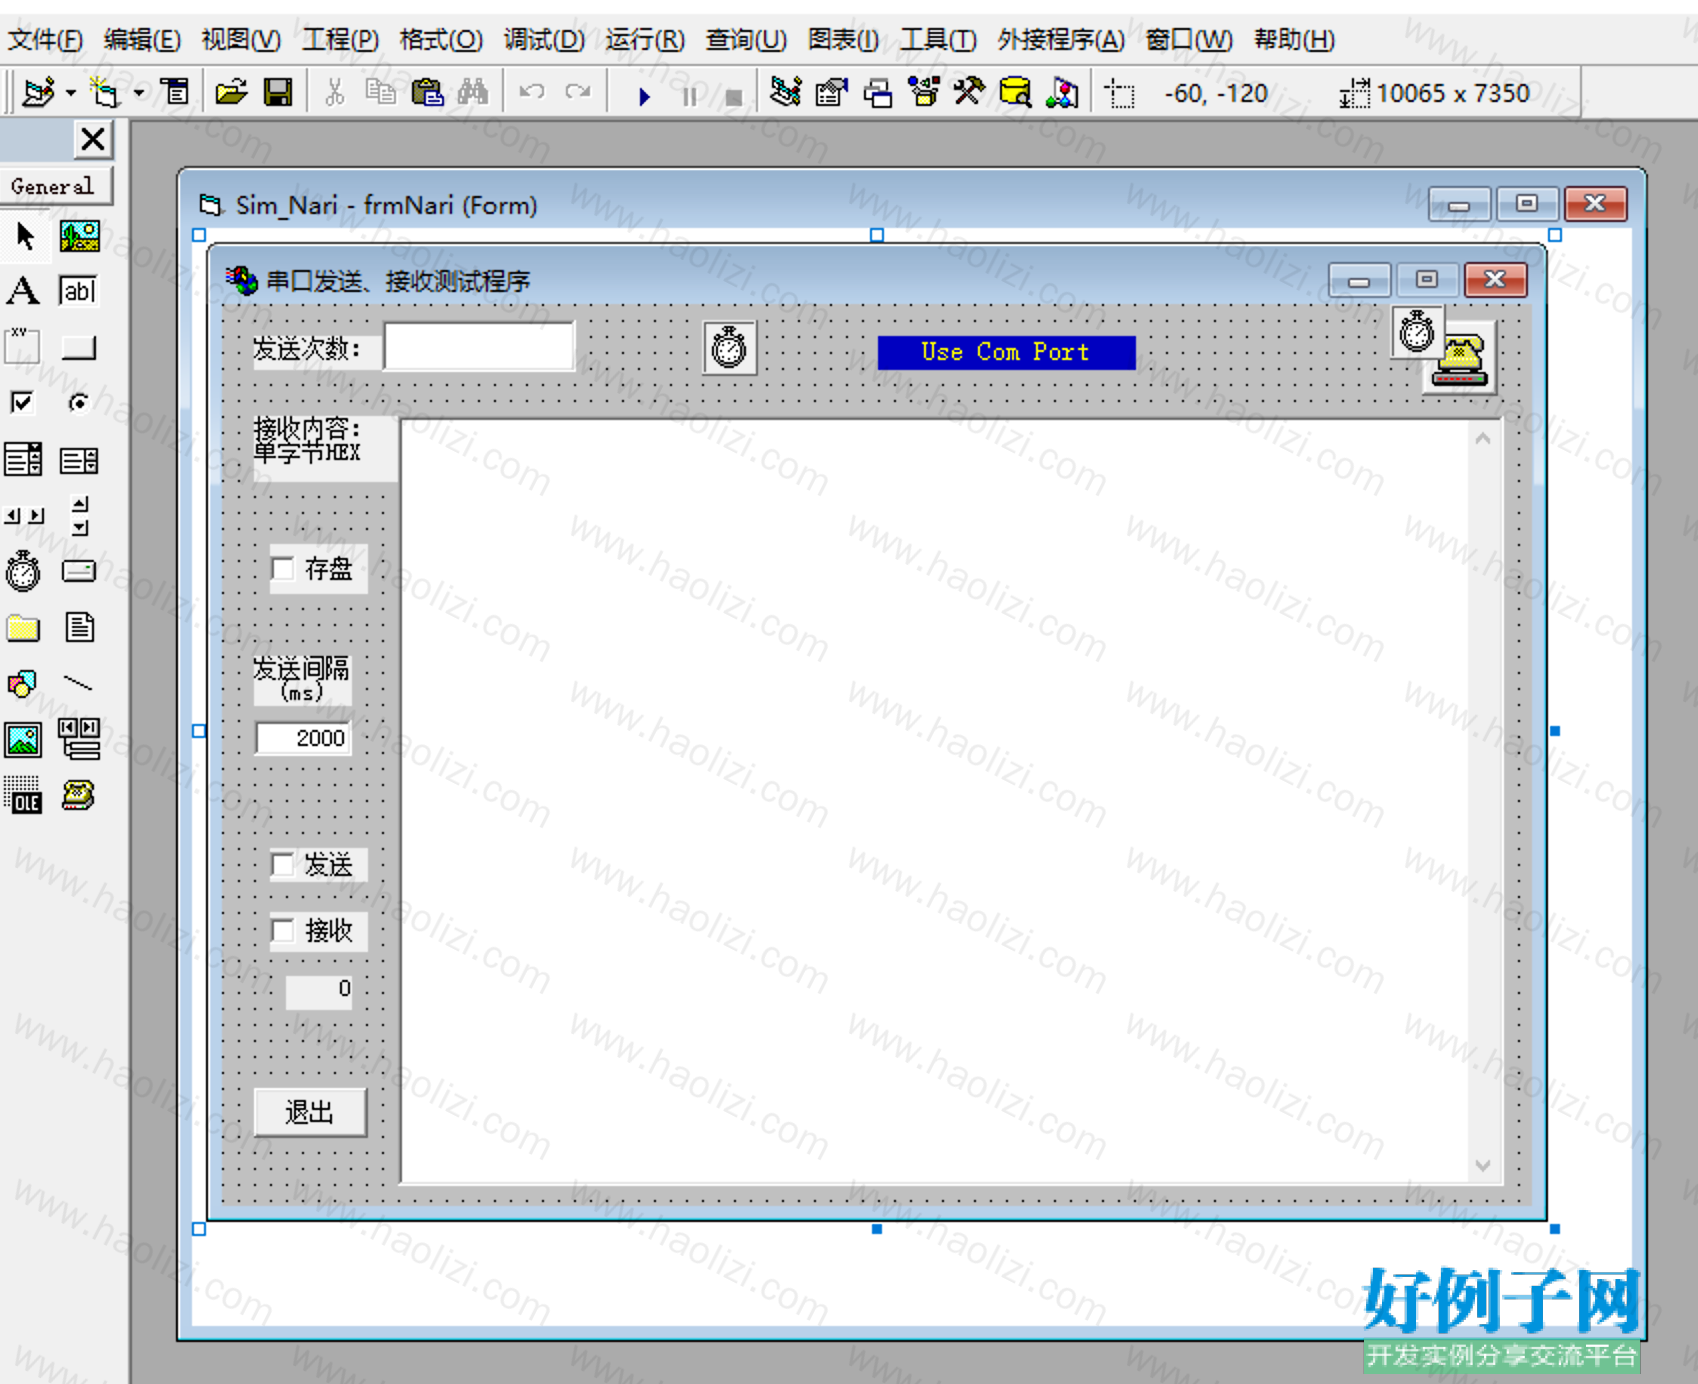Select the FileListBox control in toolbox

click(79, 628)
